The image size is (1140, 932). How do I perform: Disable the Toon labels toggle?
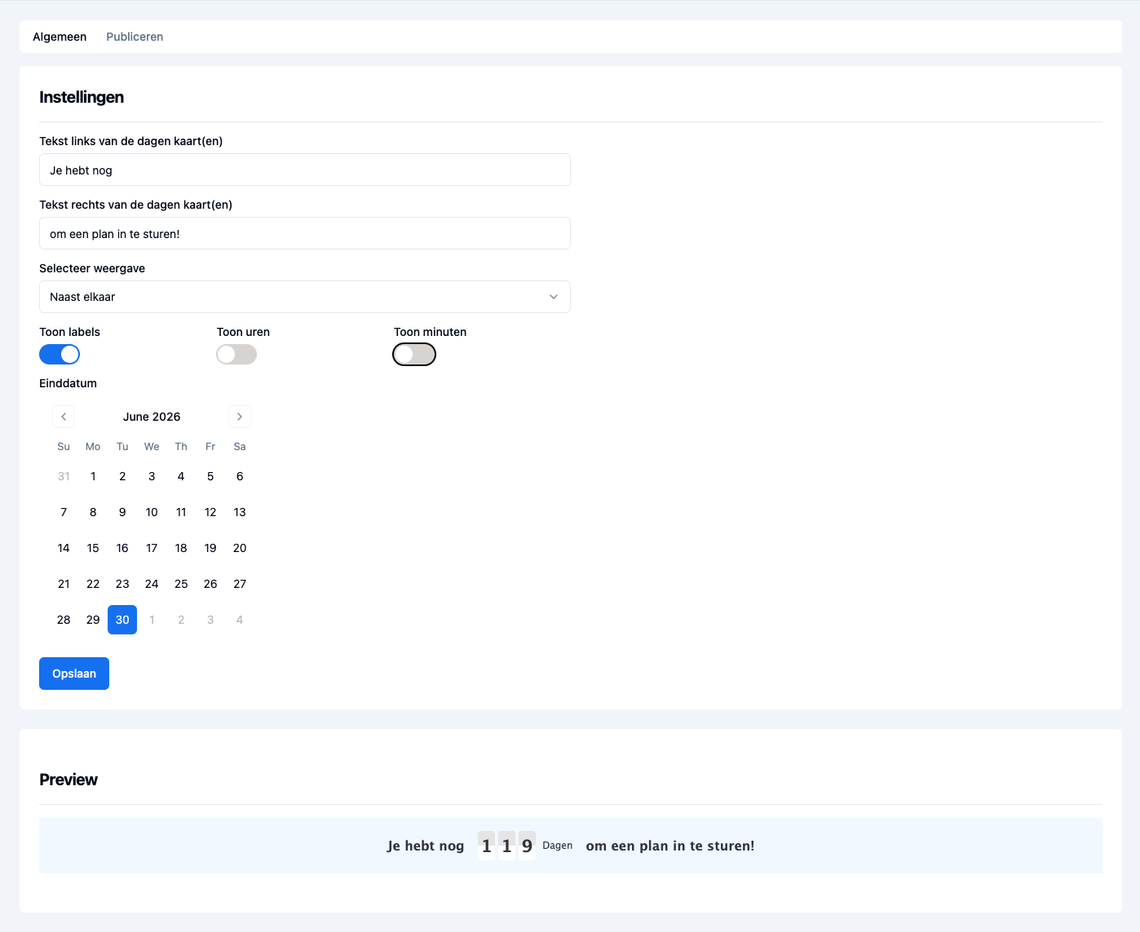point(60,354)
